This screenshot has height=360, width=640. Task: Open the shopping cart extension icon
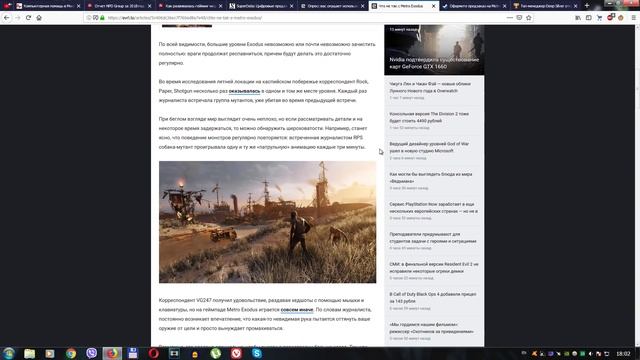(599, 18)
